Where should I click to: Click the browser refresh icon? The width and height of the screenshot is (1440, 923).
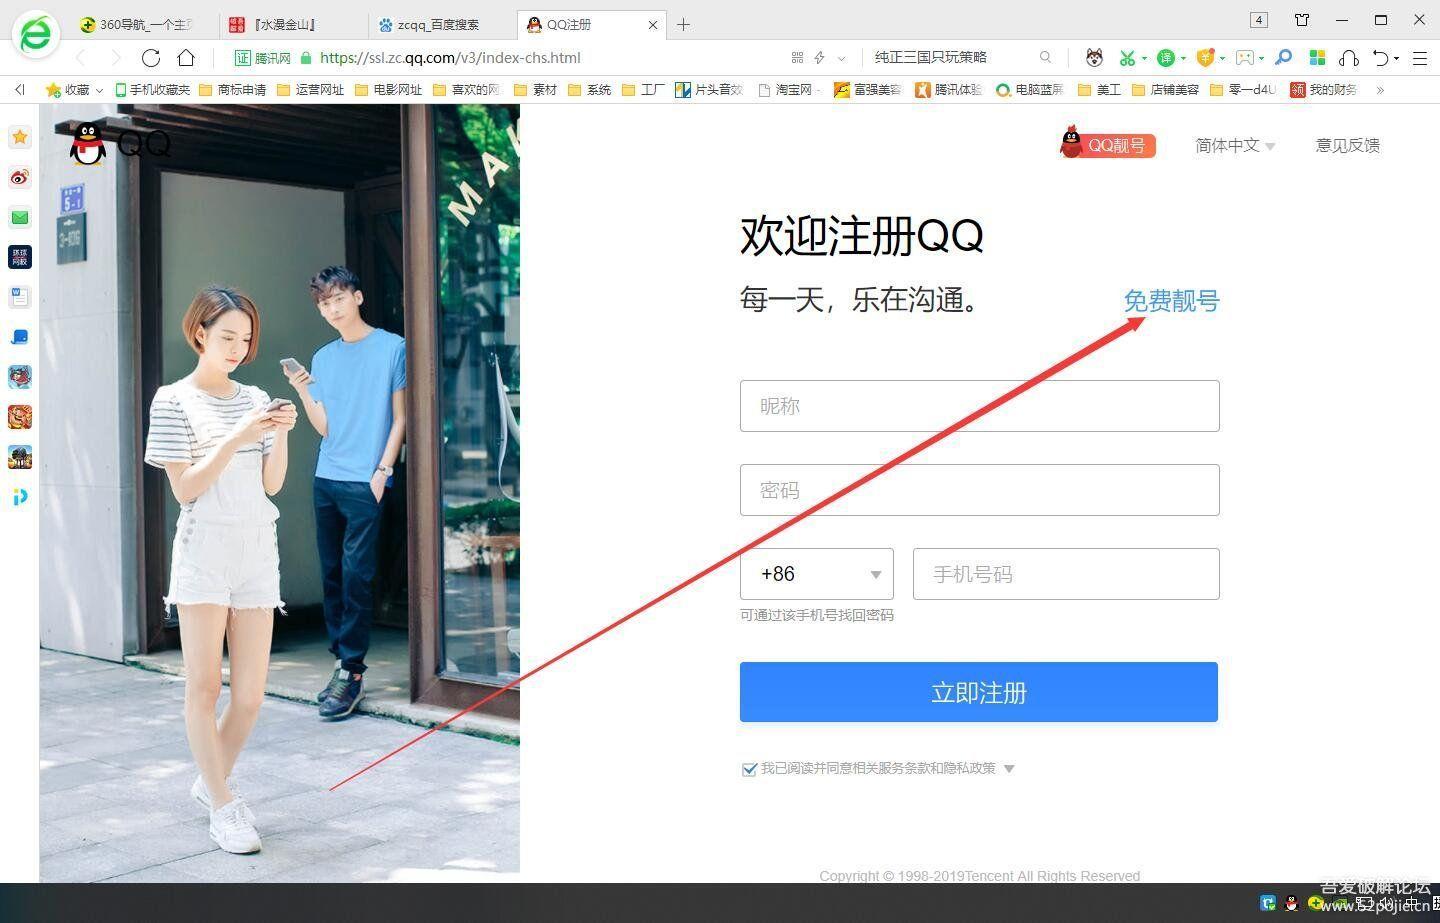[x=151, y=58]
